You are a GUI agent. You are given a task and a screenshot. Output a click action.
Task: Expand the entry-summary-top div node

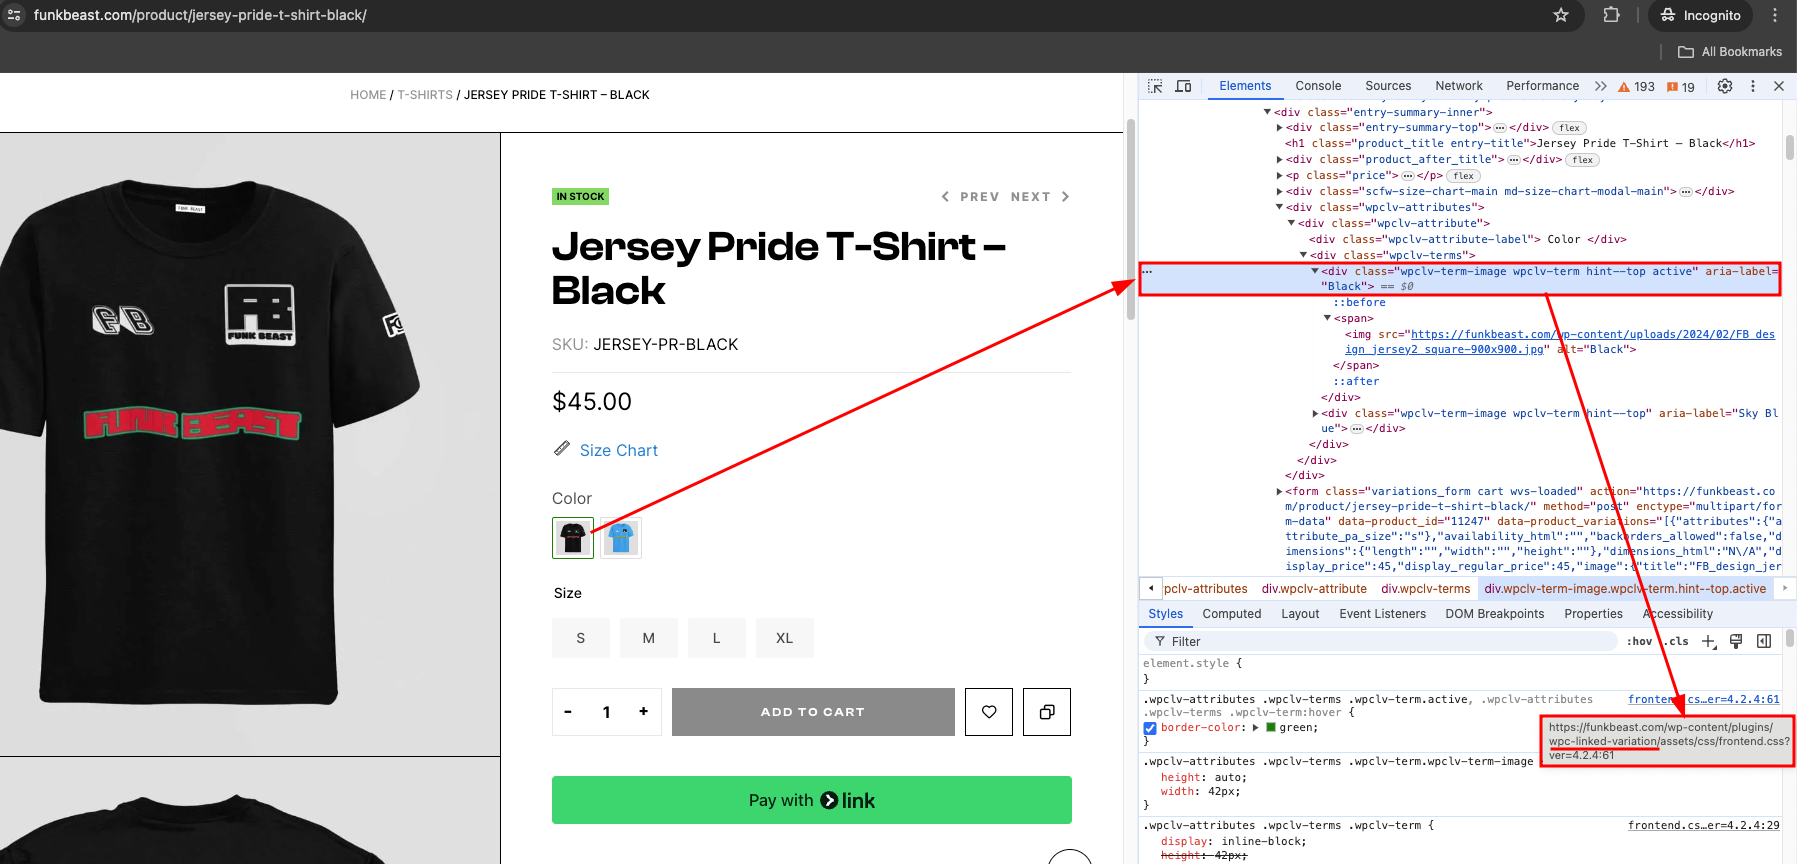click(x=1279, y=128)
